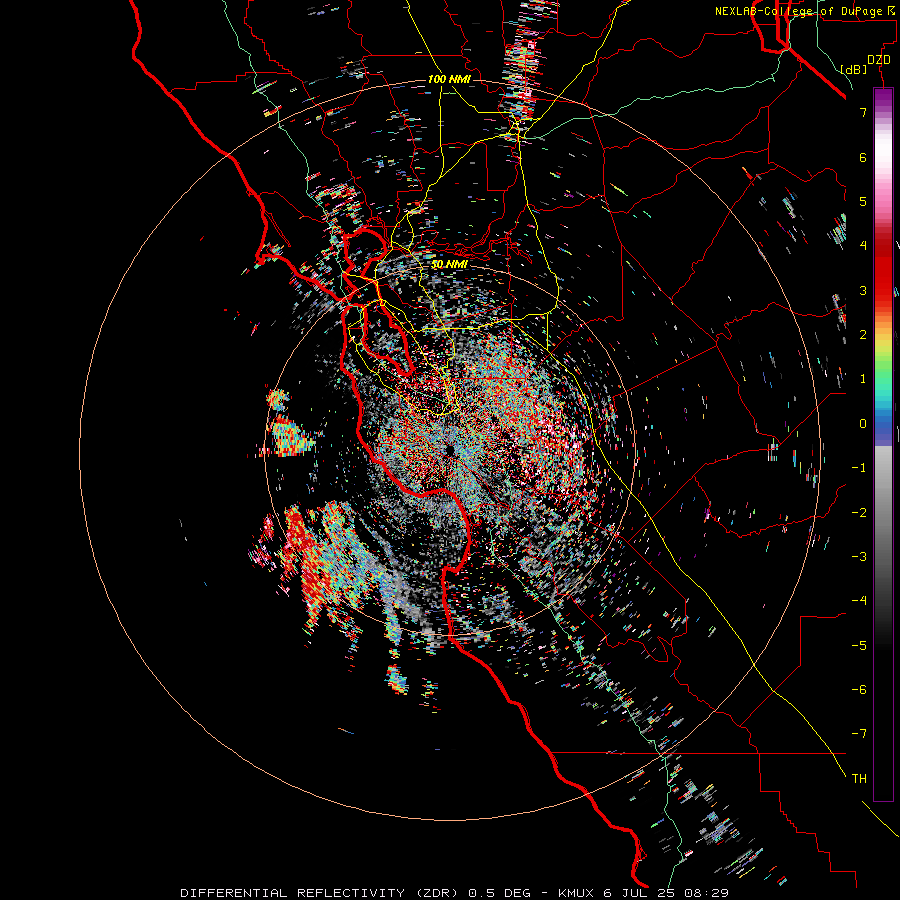
Task: Click the "DIFFERENTIAL REFLECTIVITY (ZDR)" caption text
Action: coord(319,893)
